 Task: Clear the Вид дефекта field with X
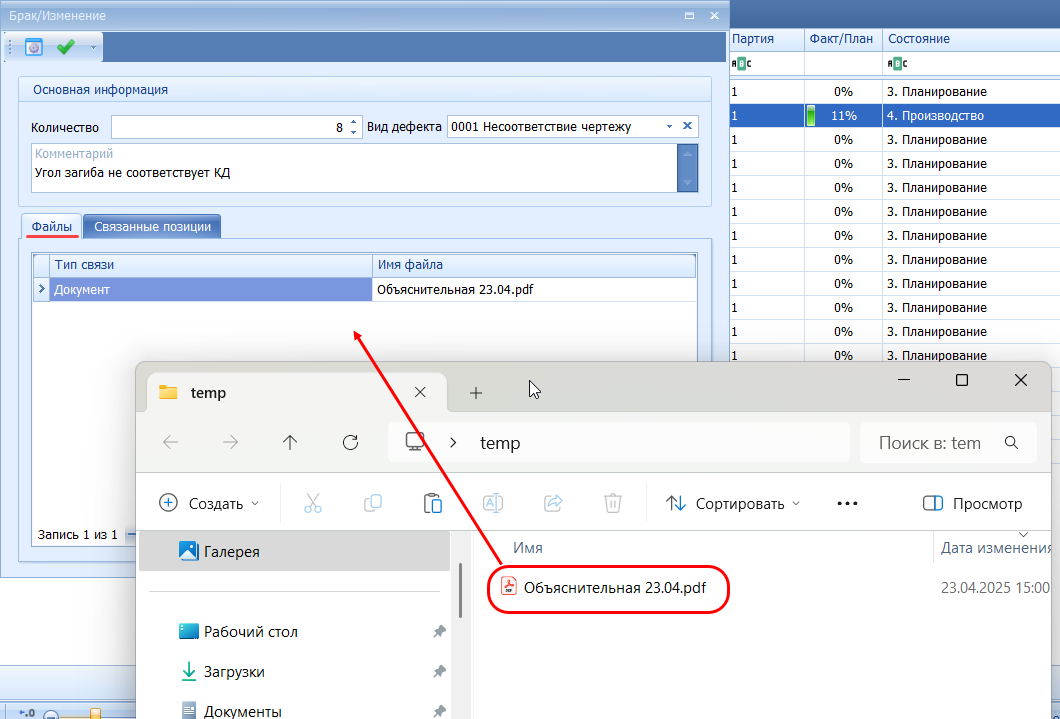tap(687, 127)
